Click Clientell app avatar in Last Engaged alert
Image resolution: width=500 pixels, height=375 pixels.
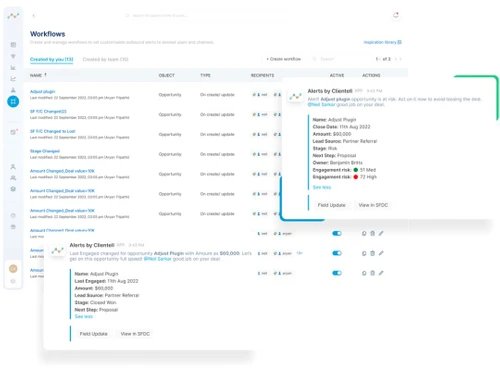point(57,251)
